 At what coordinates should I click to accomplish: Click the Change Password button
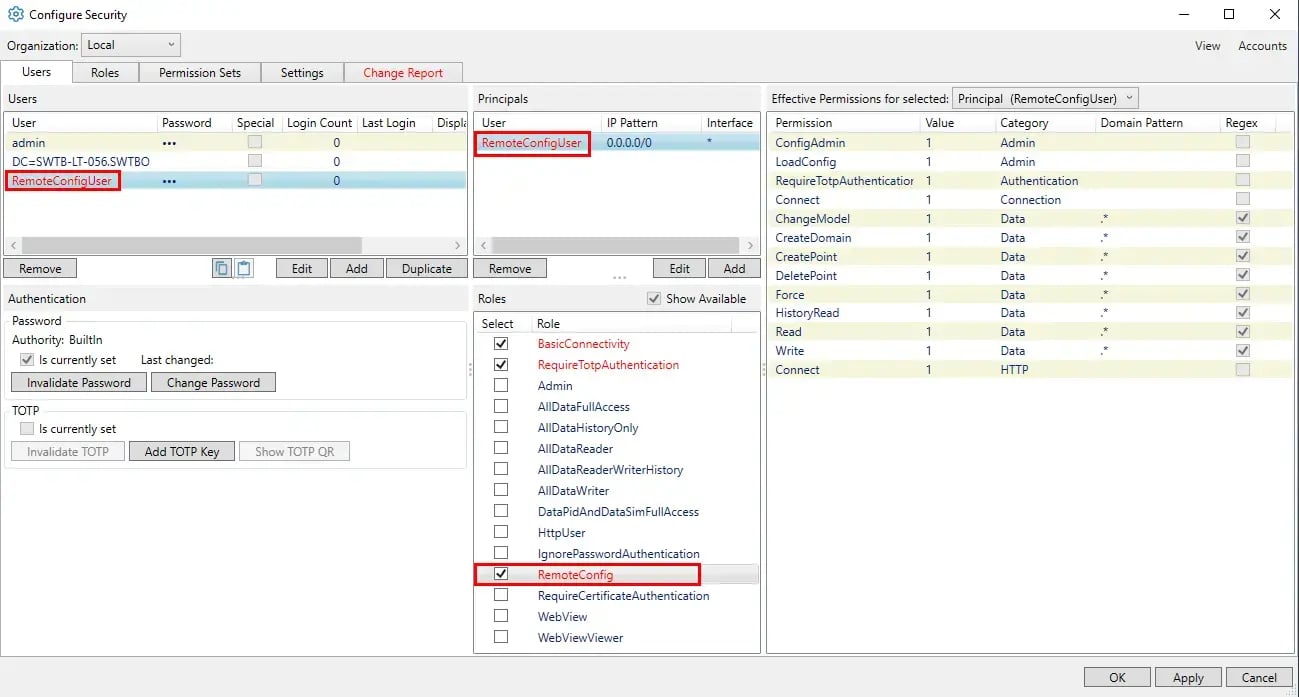coord(212,382)
